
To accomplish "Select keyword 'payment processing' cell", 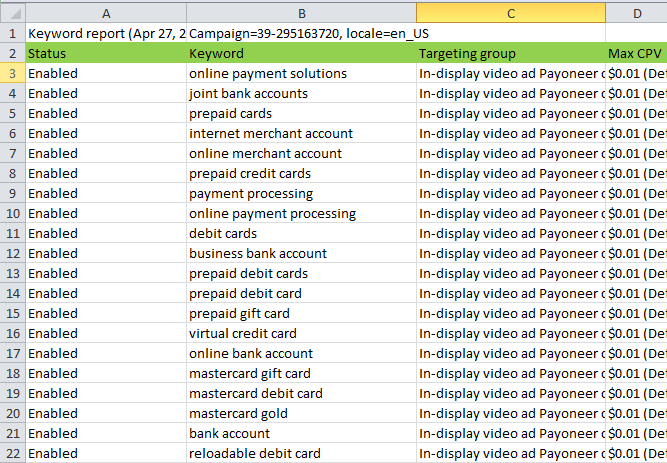I will (301, 193).
